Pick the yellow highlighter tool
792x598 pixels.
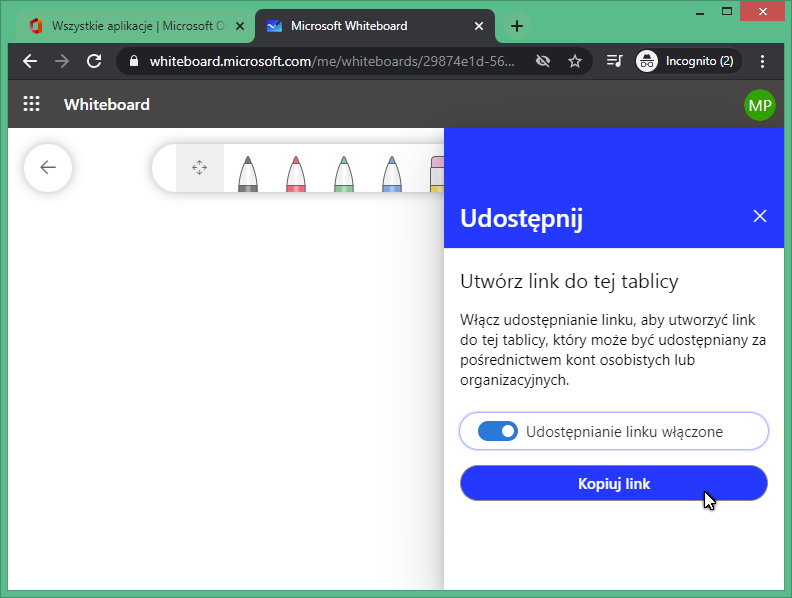436,173
